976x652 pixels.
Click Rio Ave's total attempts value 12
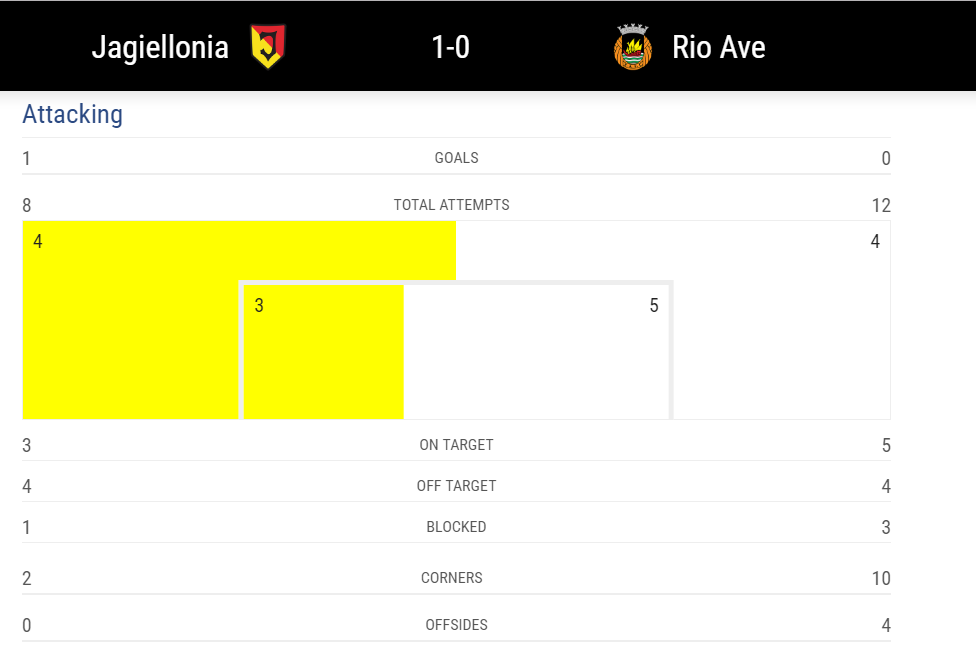tap(880, 206)
